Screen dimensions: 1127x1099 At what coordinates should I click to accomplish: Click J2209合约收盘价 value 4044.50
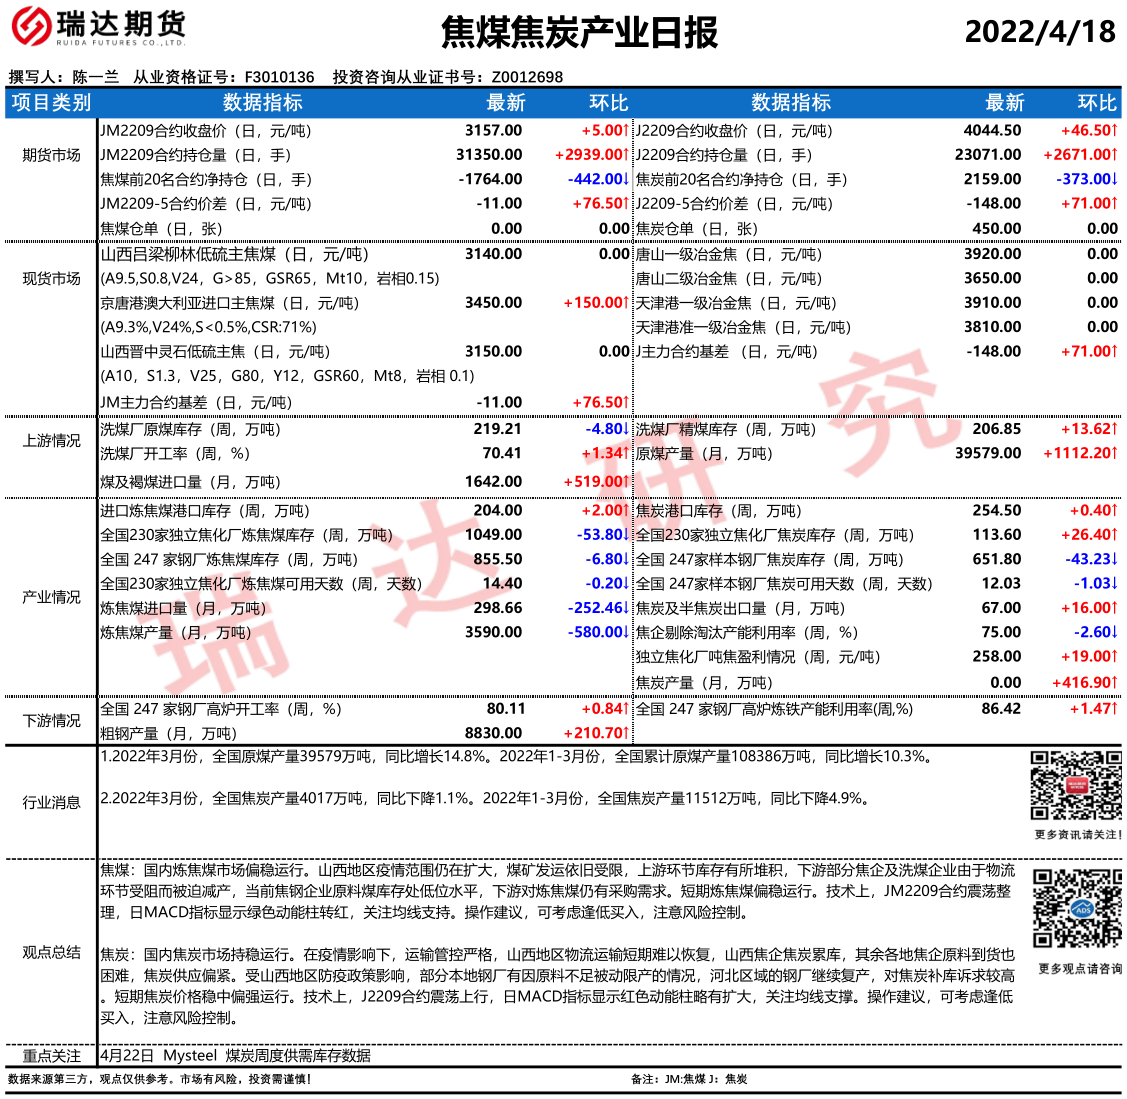click(992, 131)
